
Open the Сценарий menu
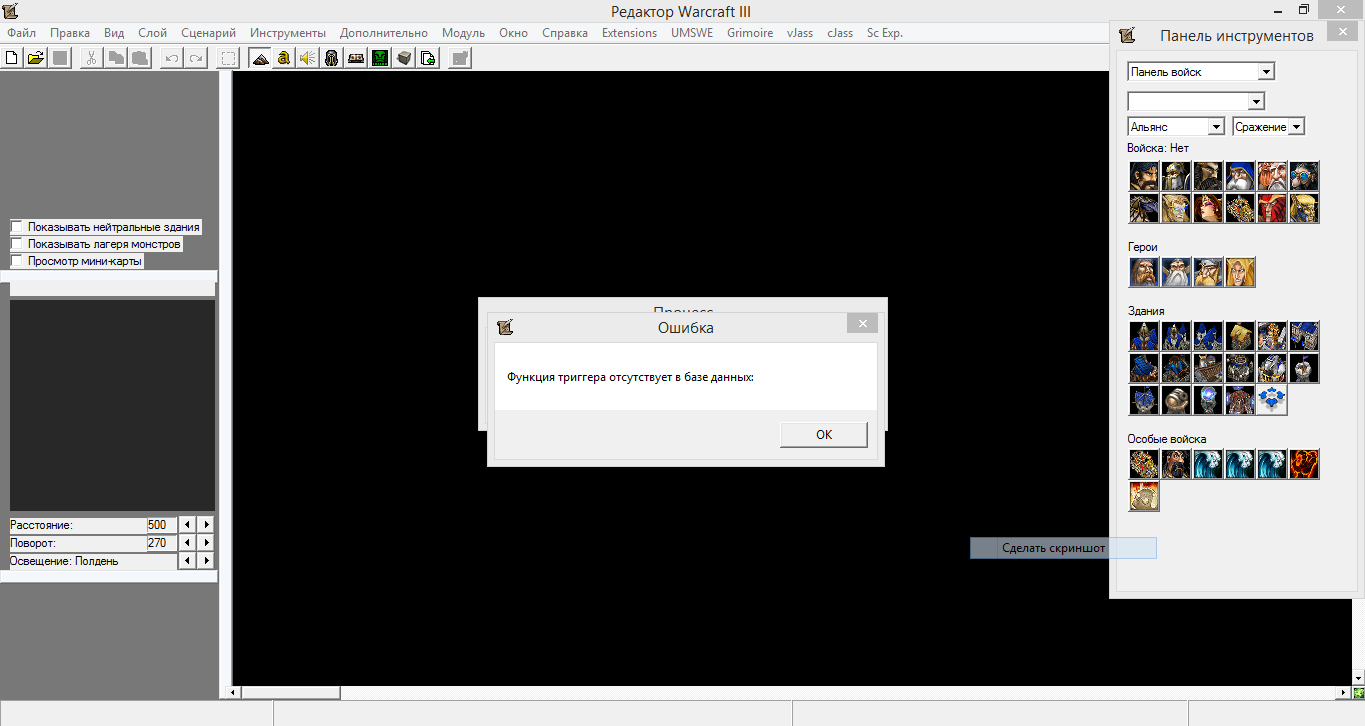208,33
